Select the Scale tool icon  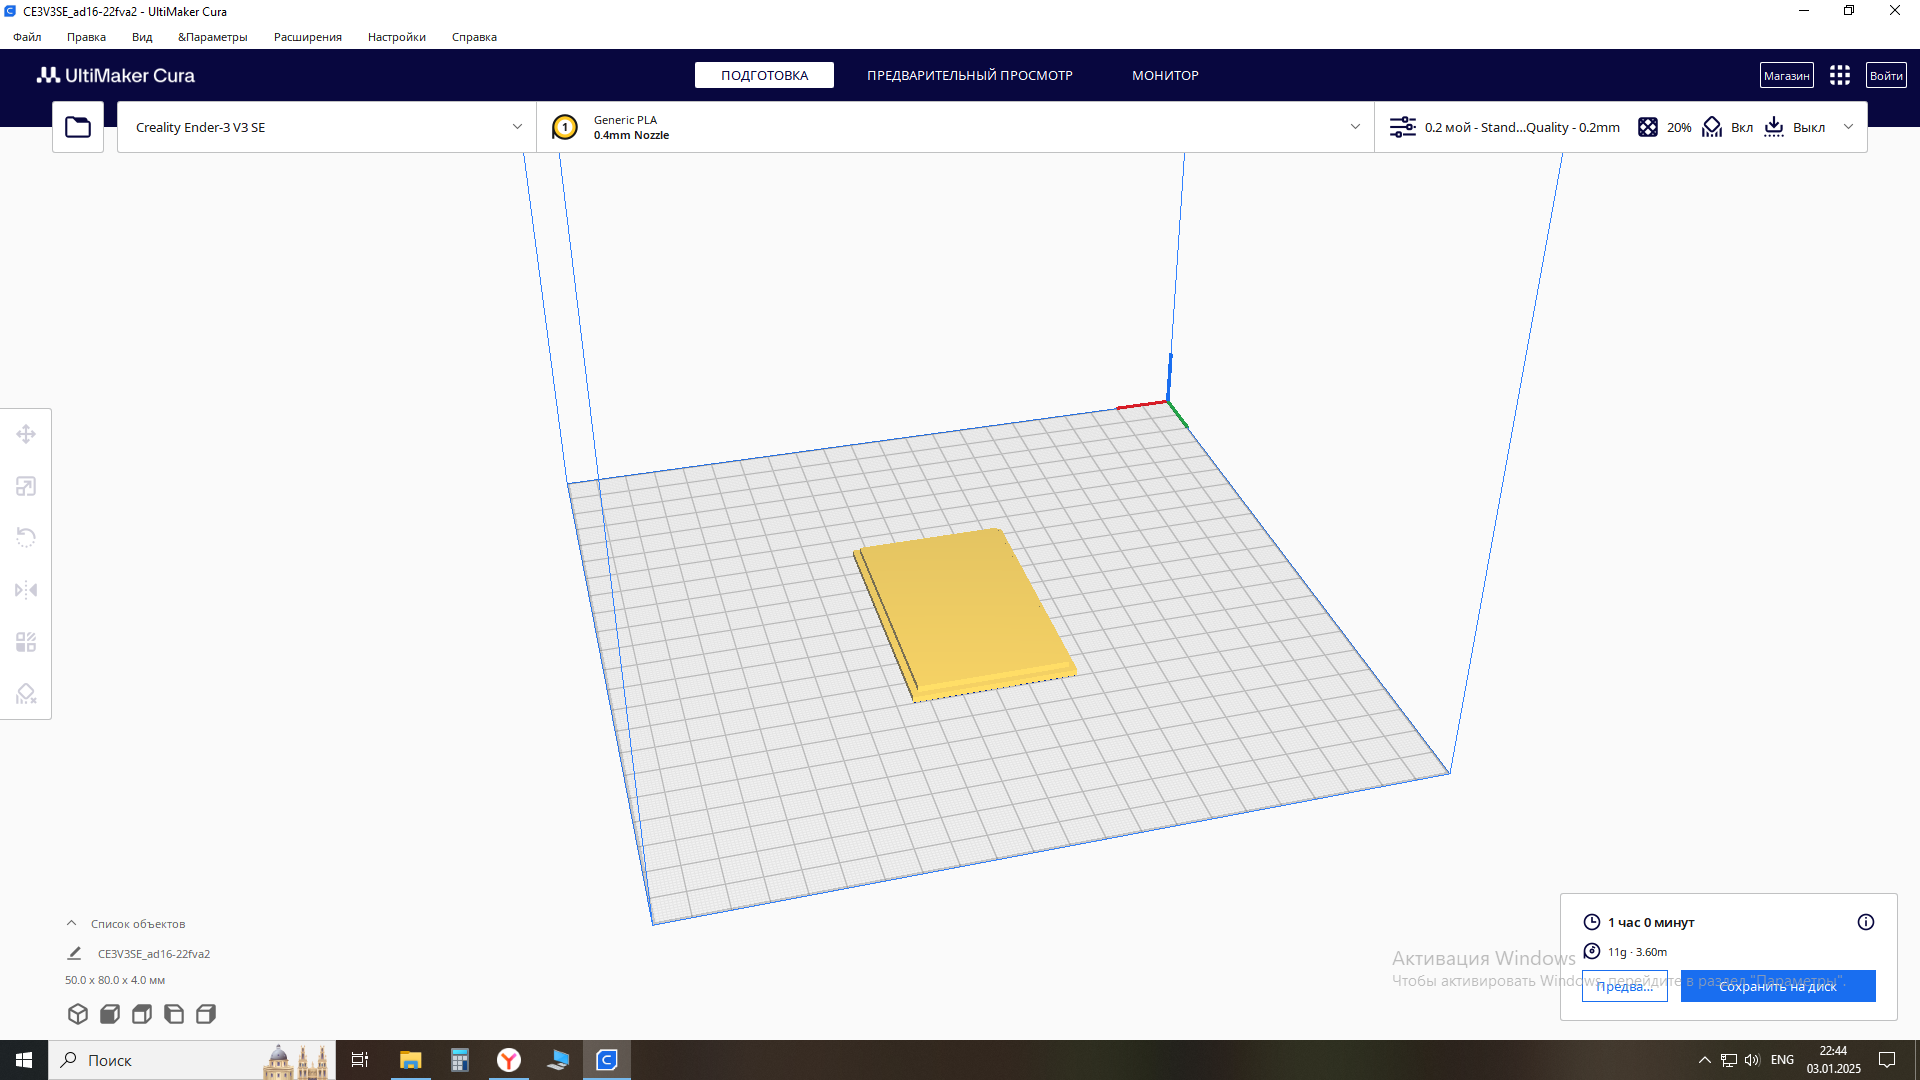pos(26,486)
